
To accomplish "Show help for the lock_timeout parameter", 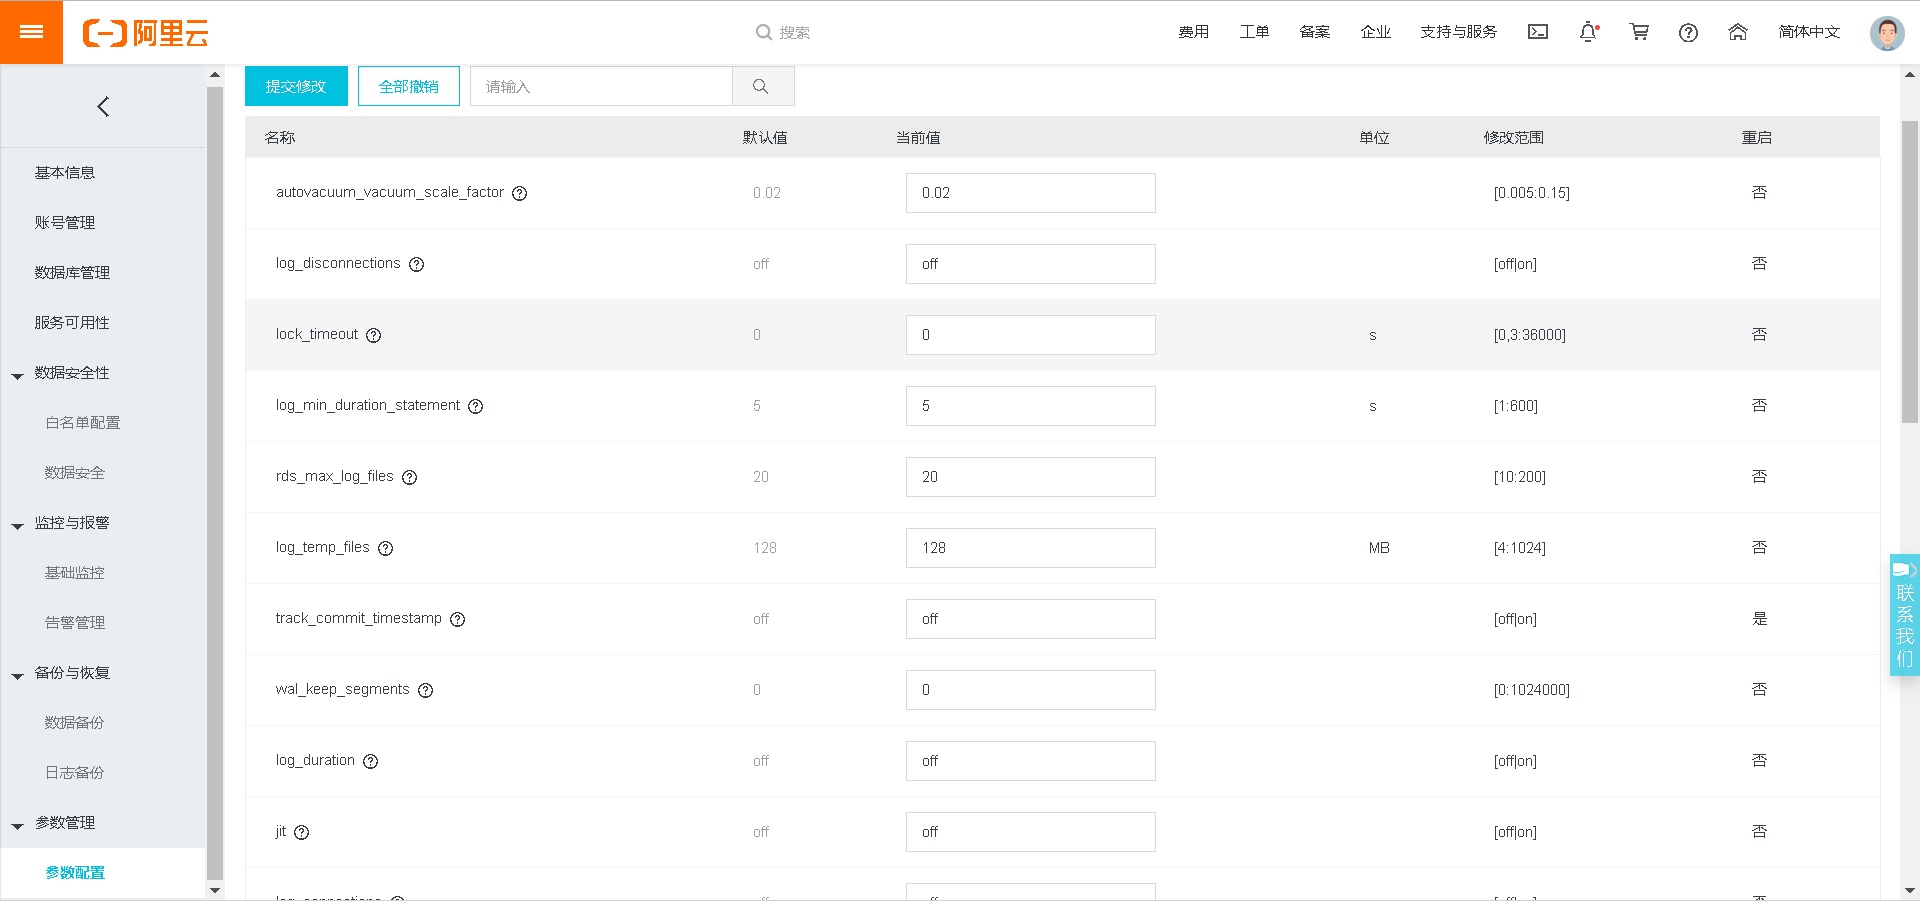I will (x=374, y=336).
